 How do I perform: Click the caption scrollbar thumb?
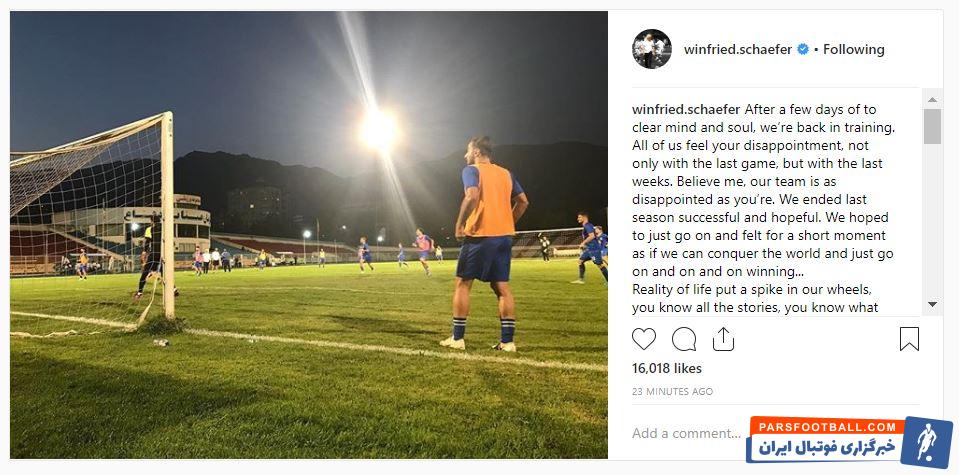tap(932, 127)
